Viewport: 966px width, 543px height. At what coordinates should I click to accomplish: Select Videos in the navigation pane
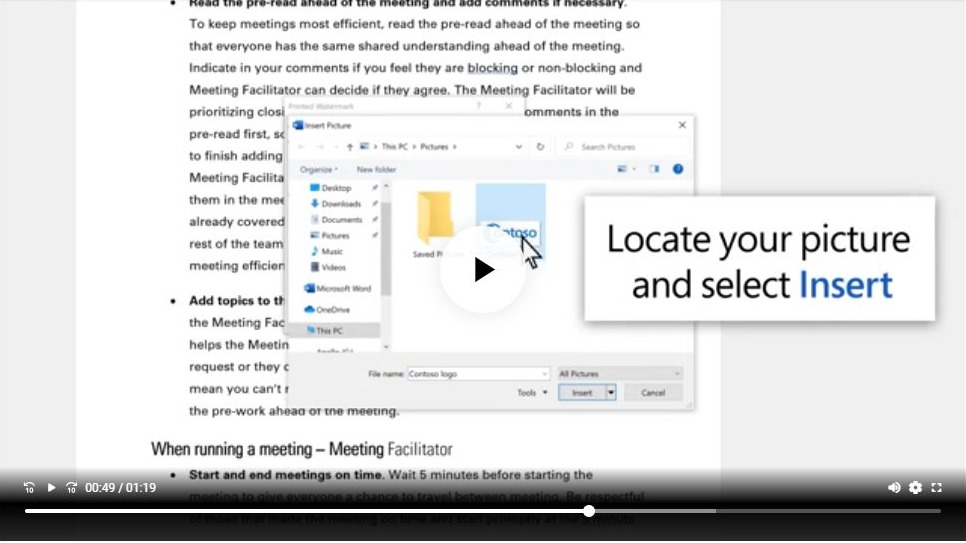333,267
